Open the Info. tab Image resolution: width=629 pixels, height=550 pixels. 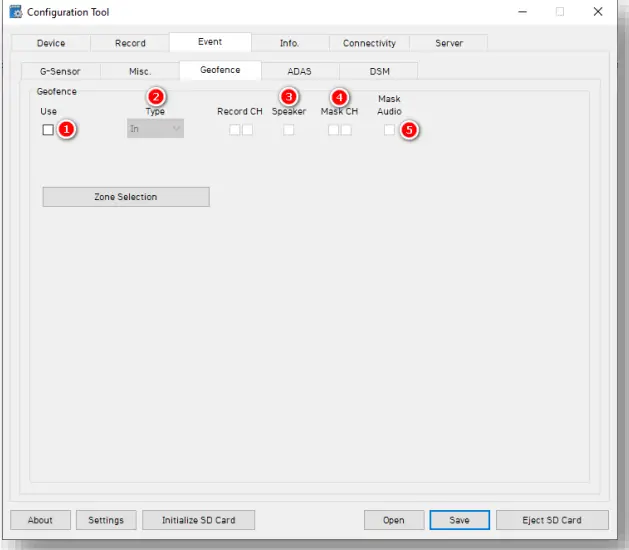coord(290,43)
